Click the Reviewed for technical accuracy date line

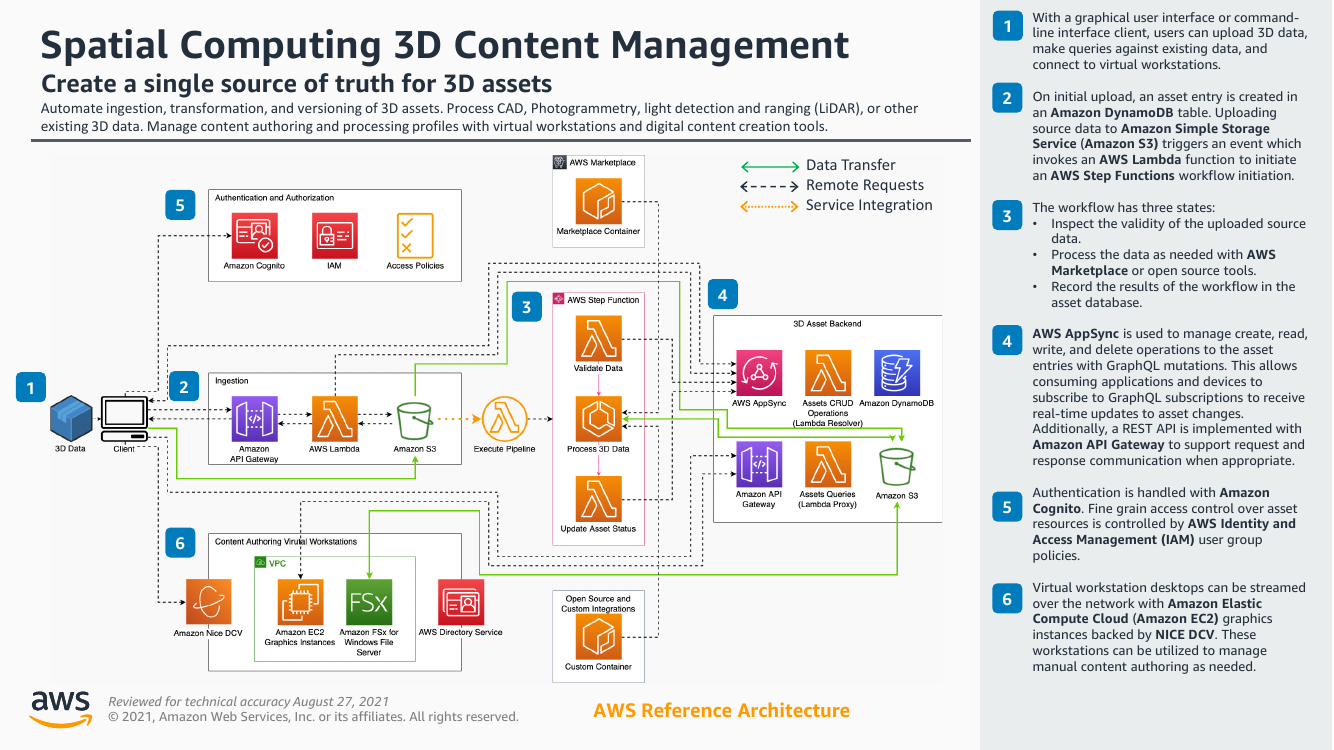[x=248, y=702]
